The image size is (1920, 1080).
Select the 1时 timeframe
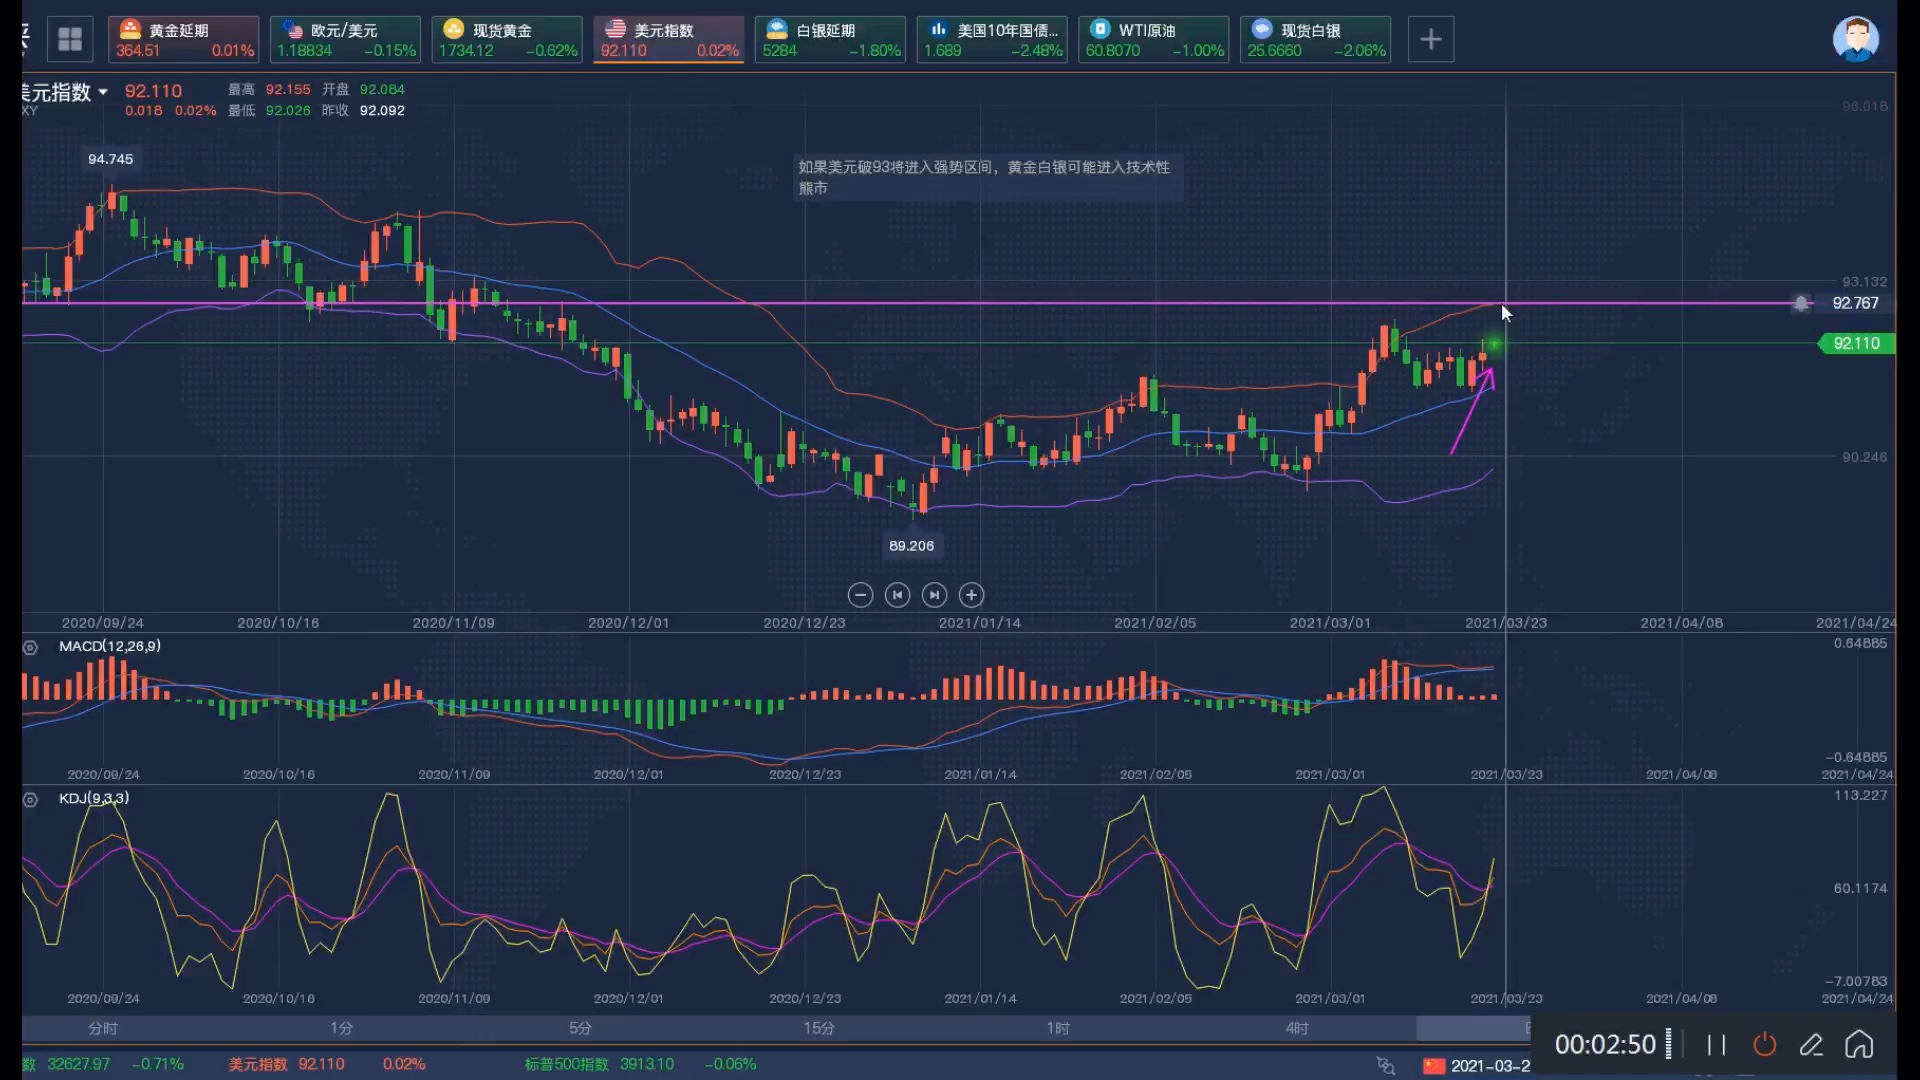coord(1058,1028)
